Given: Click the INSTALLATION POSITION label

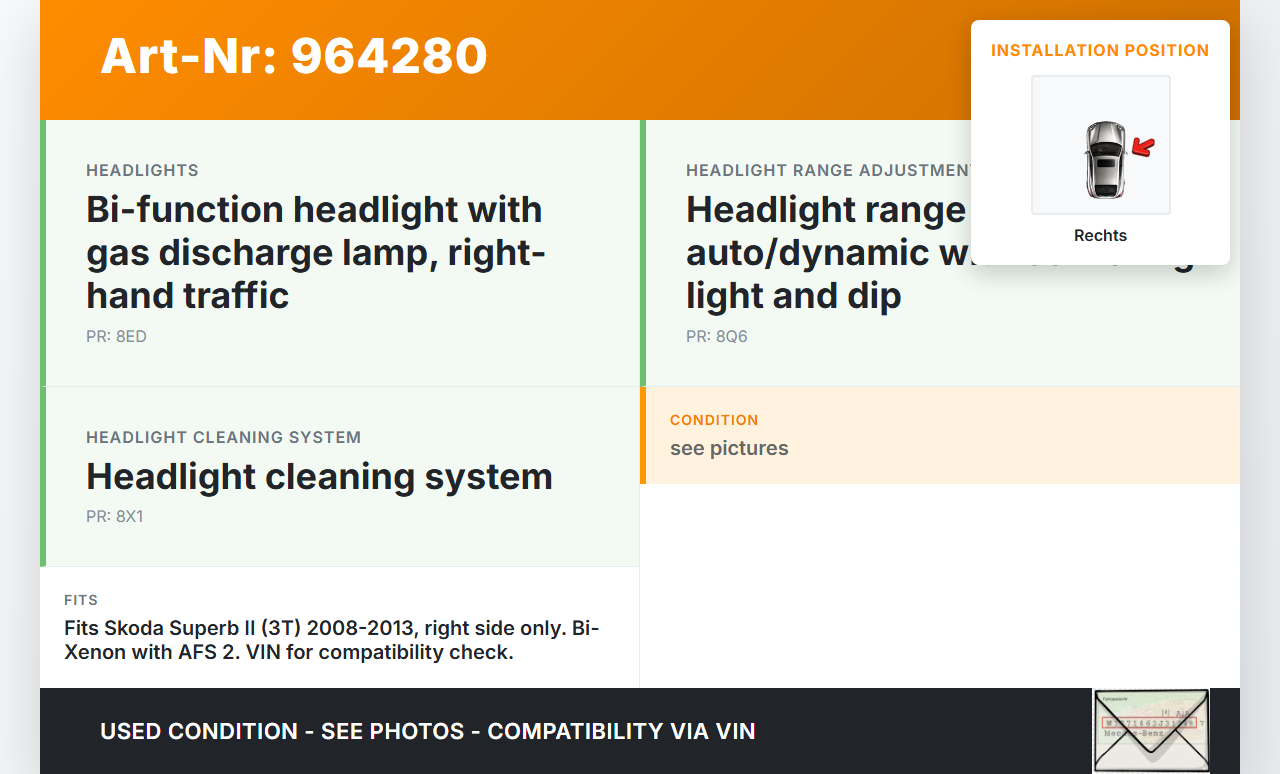Looking at the screenshot, I should coord(1100,50).
